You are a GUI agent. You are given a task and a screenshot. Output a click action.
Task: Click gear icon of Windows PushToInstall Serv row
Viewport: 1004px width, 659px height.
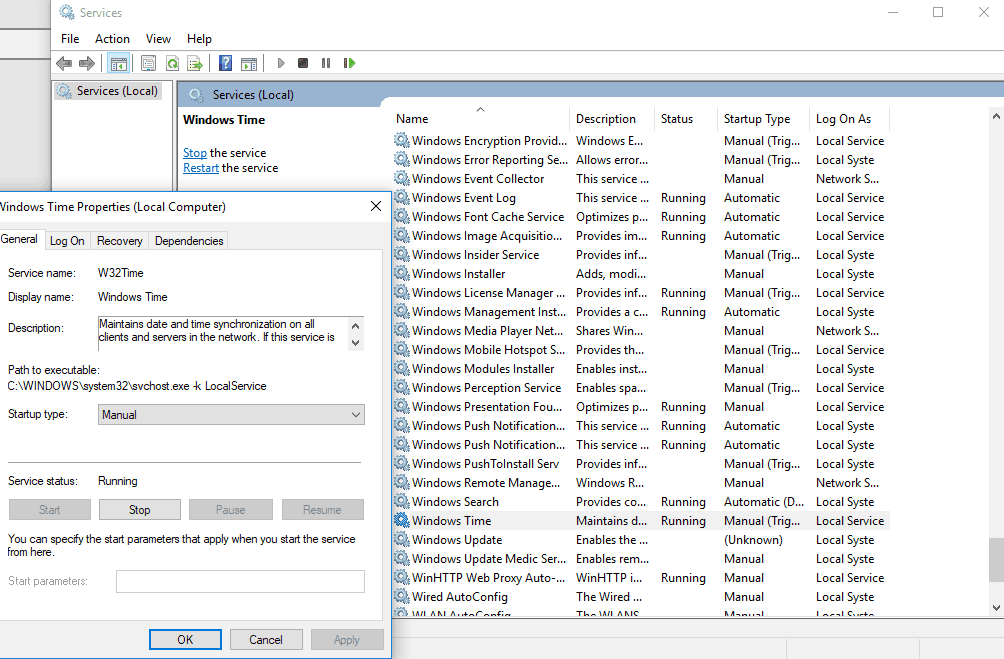click(401, 464)
